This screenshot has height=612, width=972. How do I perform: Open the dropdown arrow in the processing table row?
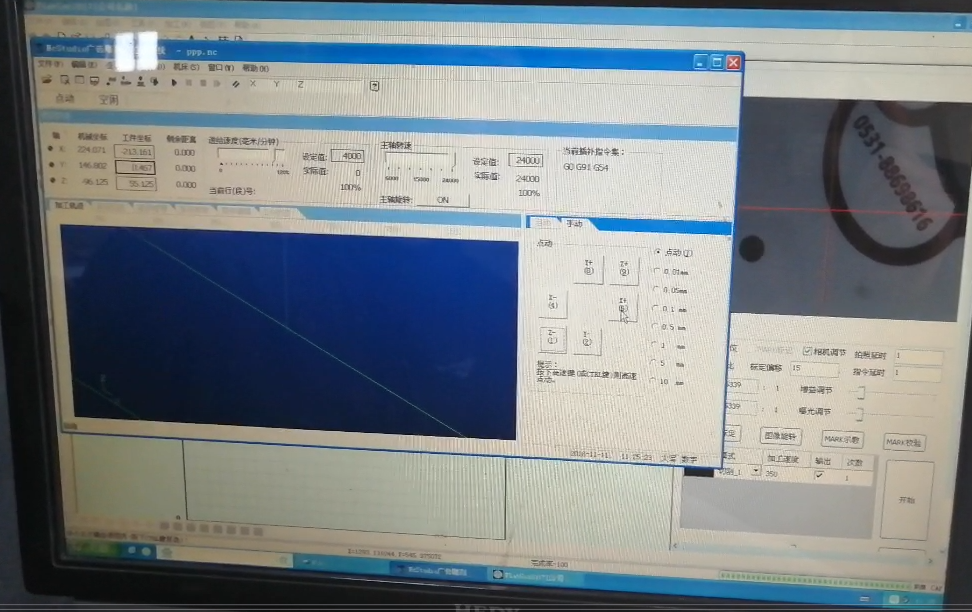pyautogui.click(x=755, y=471)
